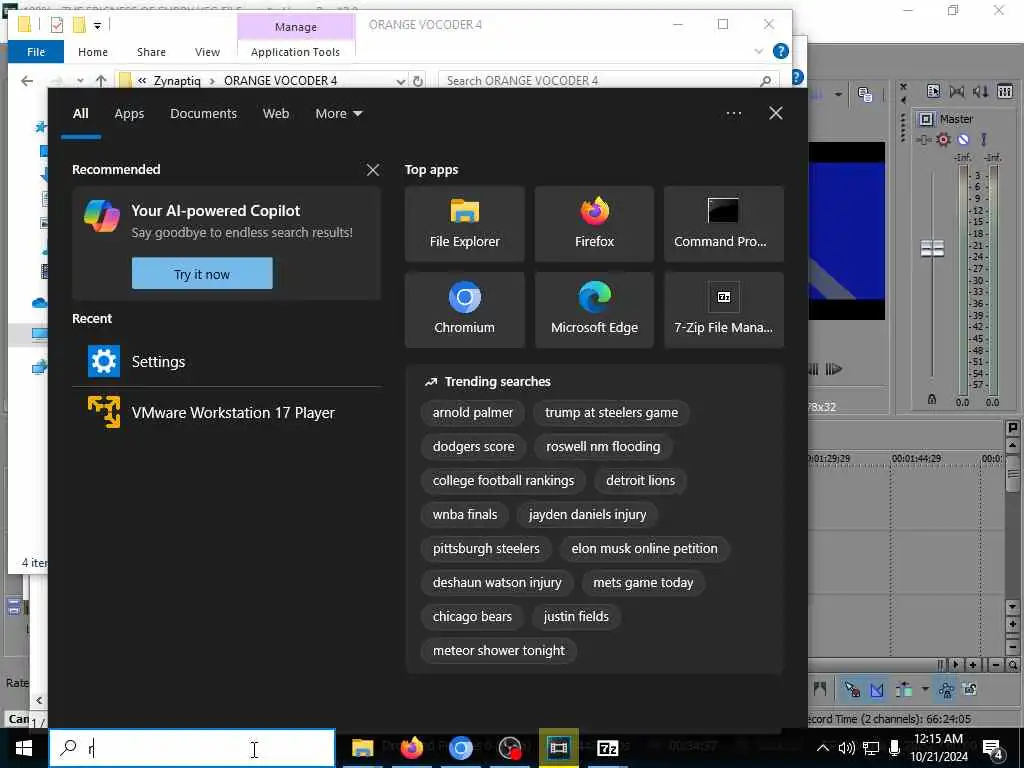Open Application Tools ribbon tab
This screenshot has height=768, width=1024.
(x=295, y=52)
